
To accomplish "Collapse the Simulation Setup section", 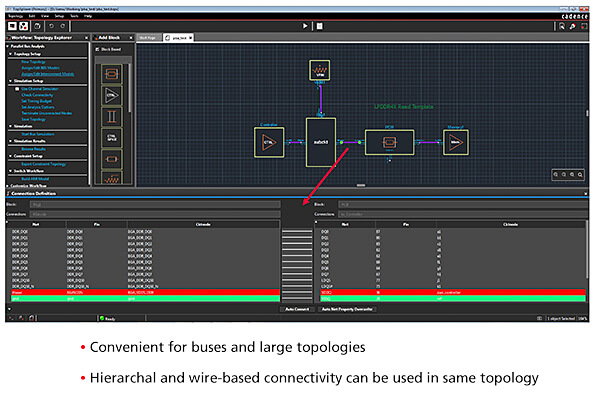I will pos(5,81).
